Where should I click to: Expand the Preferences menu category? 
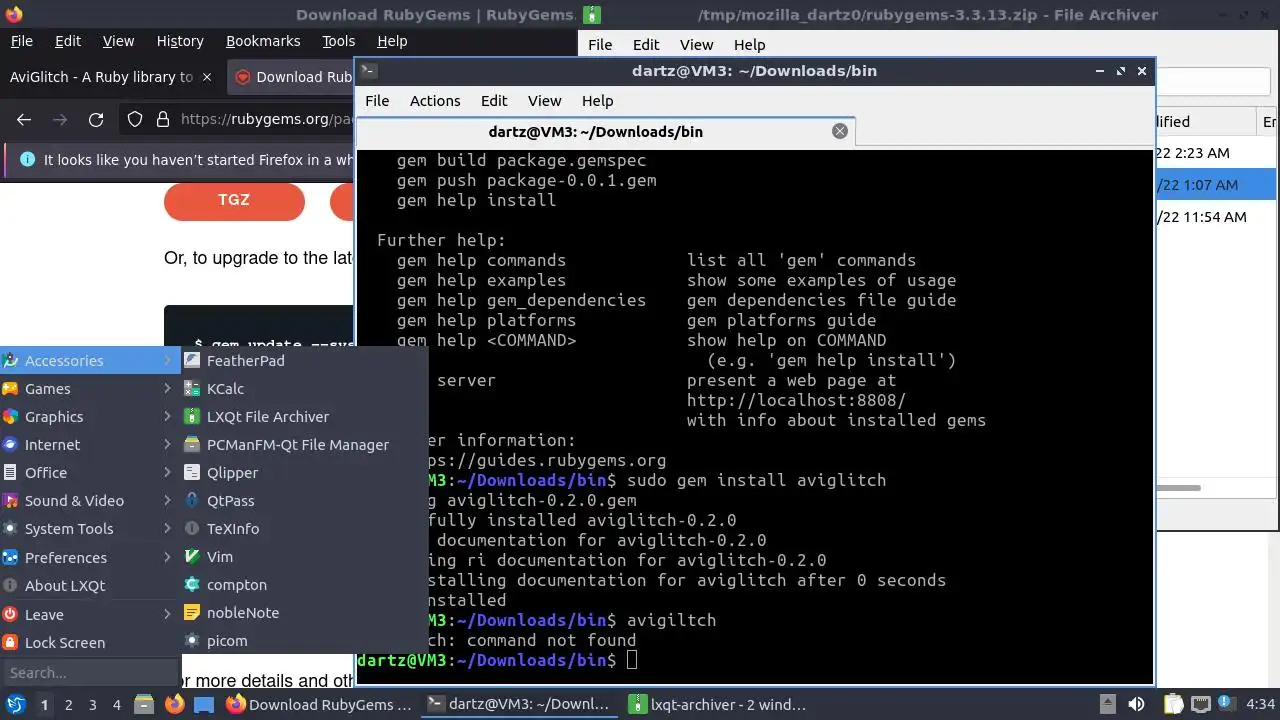click(90, 558)
